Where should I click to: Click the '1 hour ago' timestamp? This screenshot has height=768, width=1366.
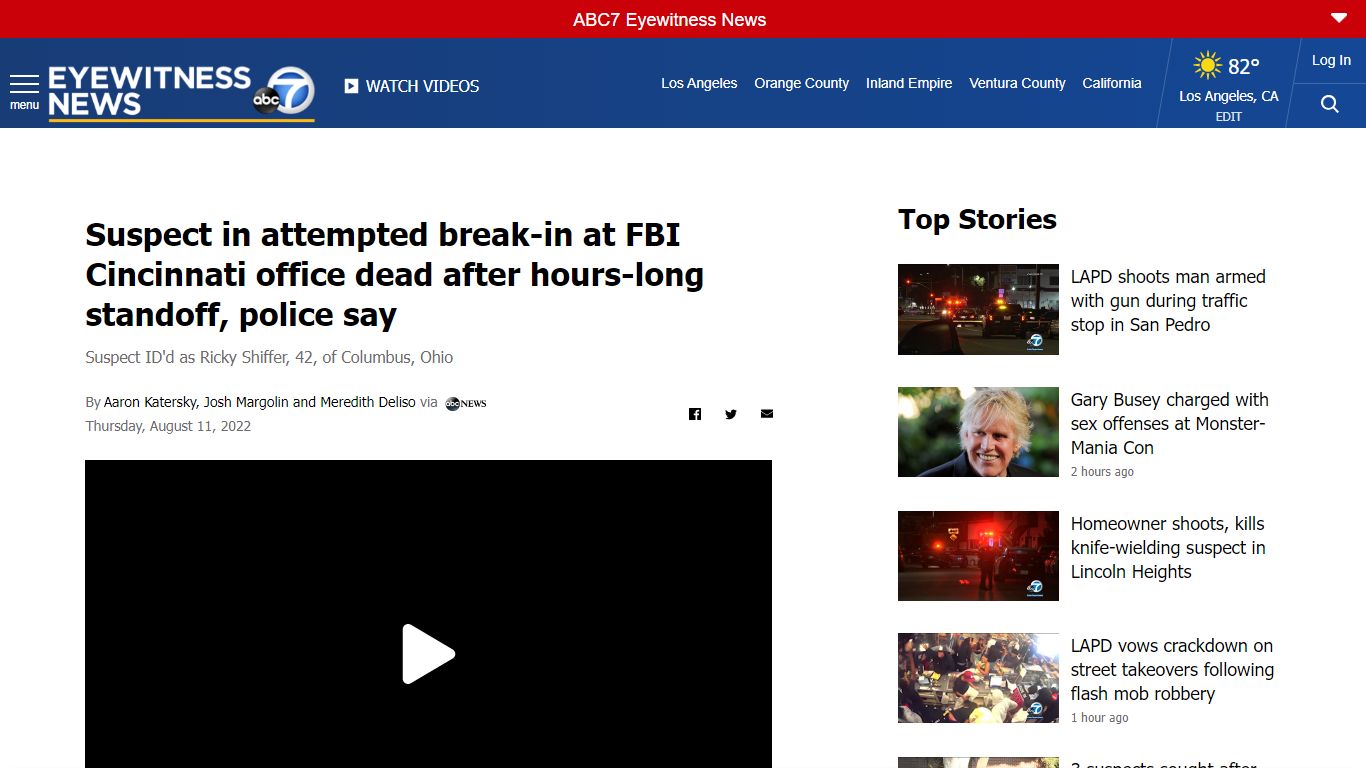tap(1099, 718)
